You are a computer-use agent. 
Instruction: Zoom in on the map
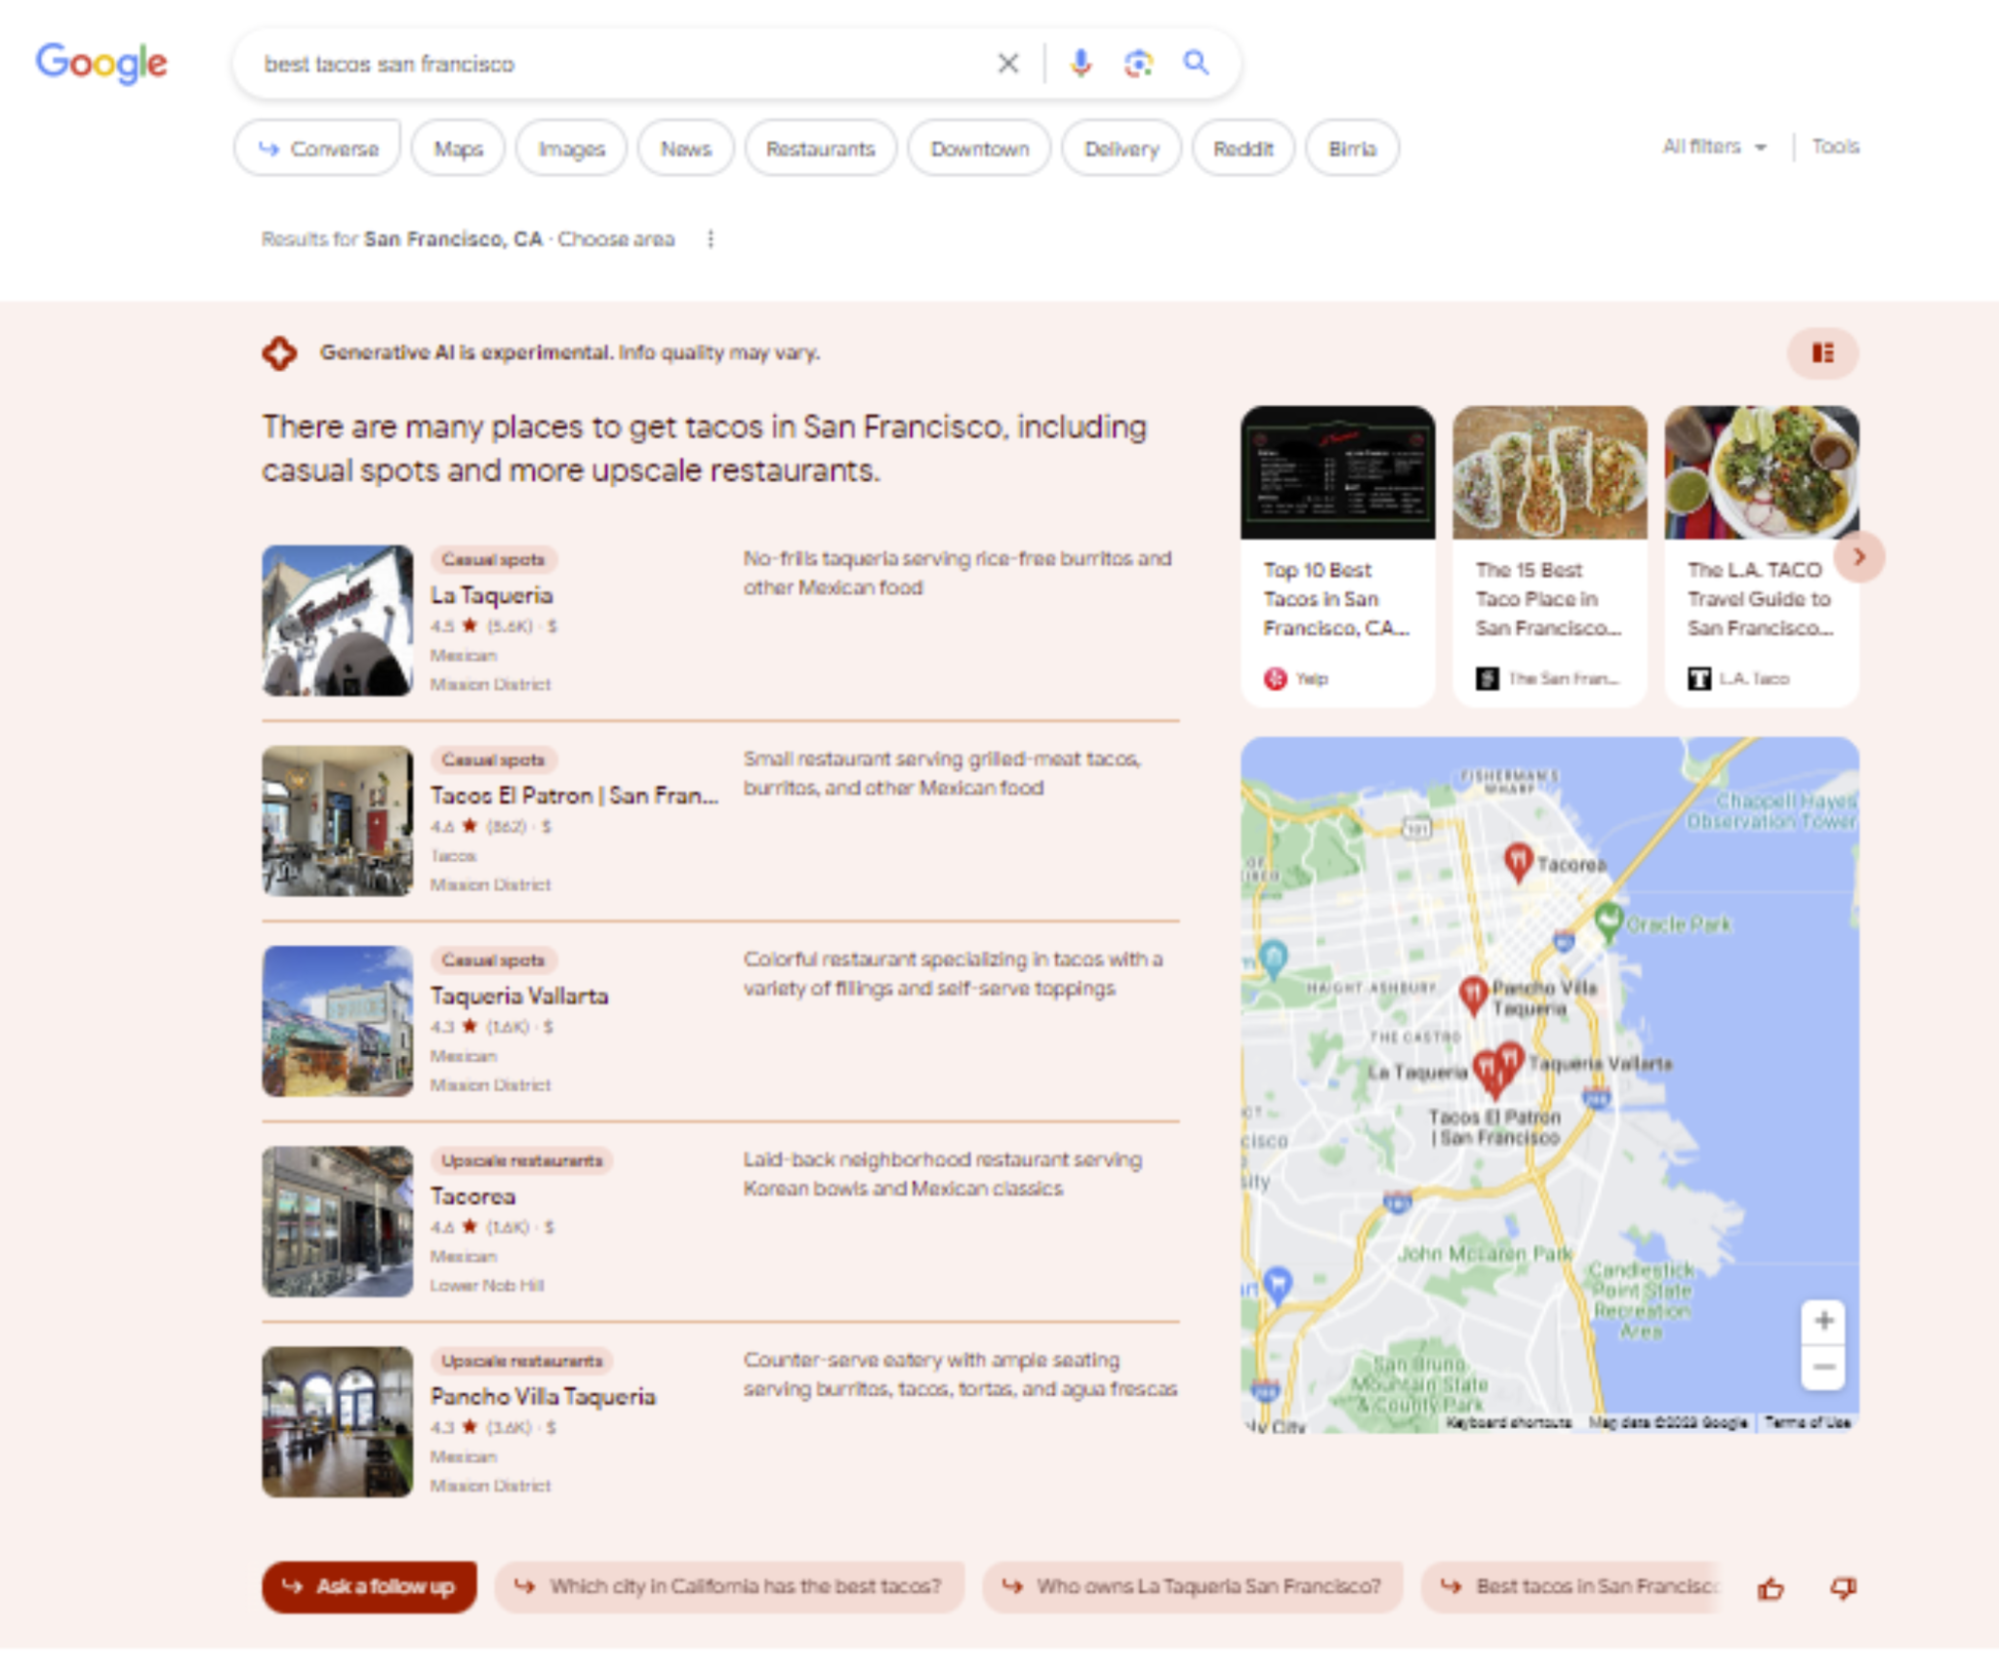click(1823, 1321)
